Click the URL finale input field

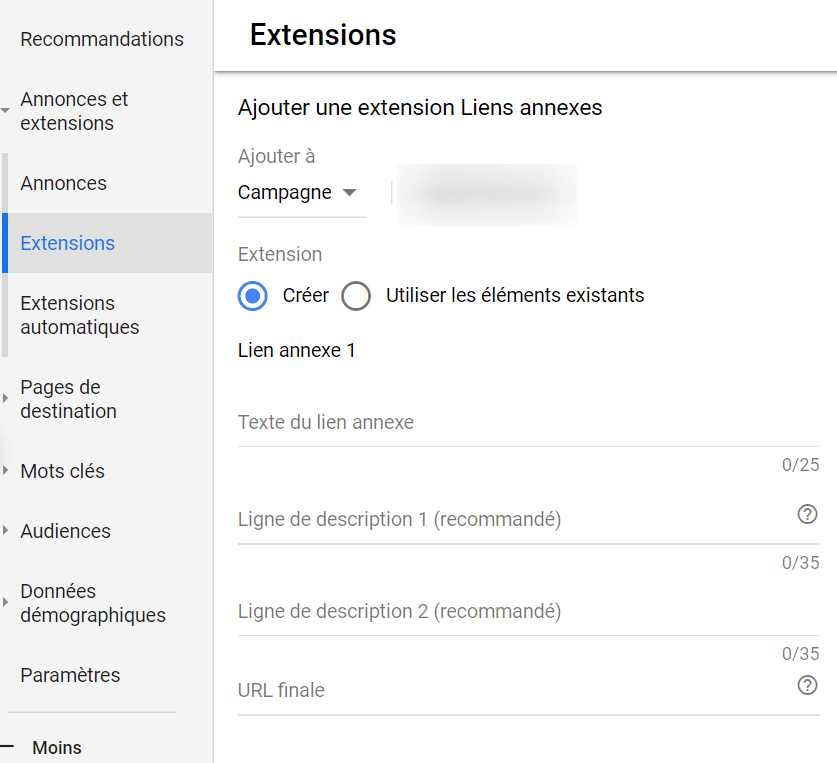click(510, 691)
